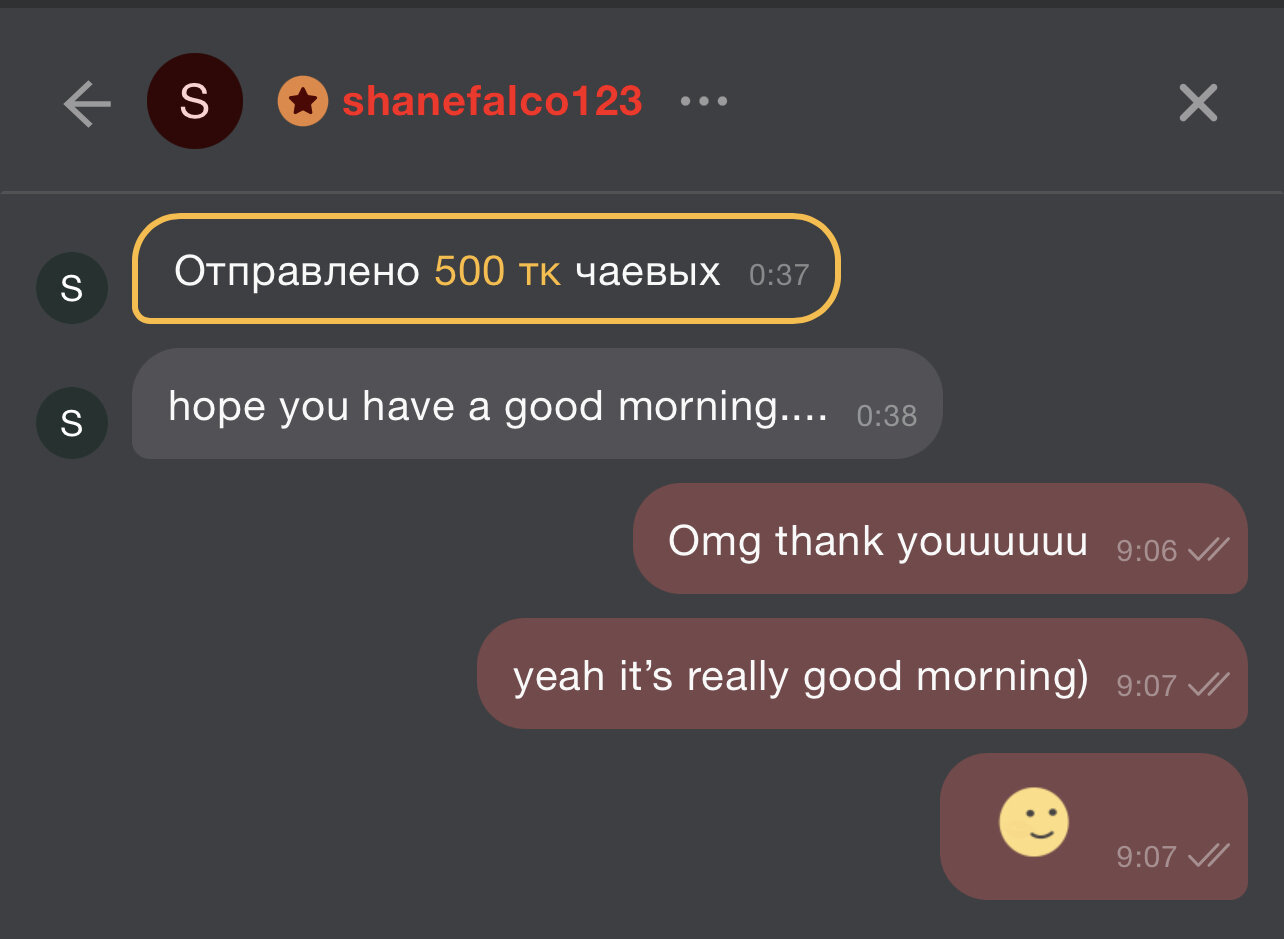Select the "Omg thank youuuuuu" message bubble
Screen dimensions: 1284x939
(877, 541)
